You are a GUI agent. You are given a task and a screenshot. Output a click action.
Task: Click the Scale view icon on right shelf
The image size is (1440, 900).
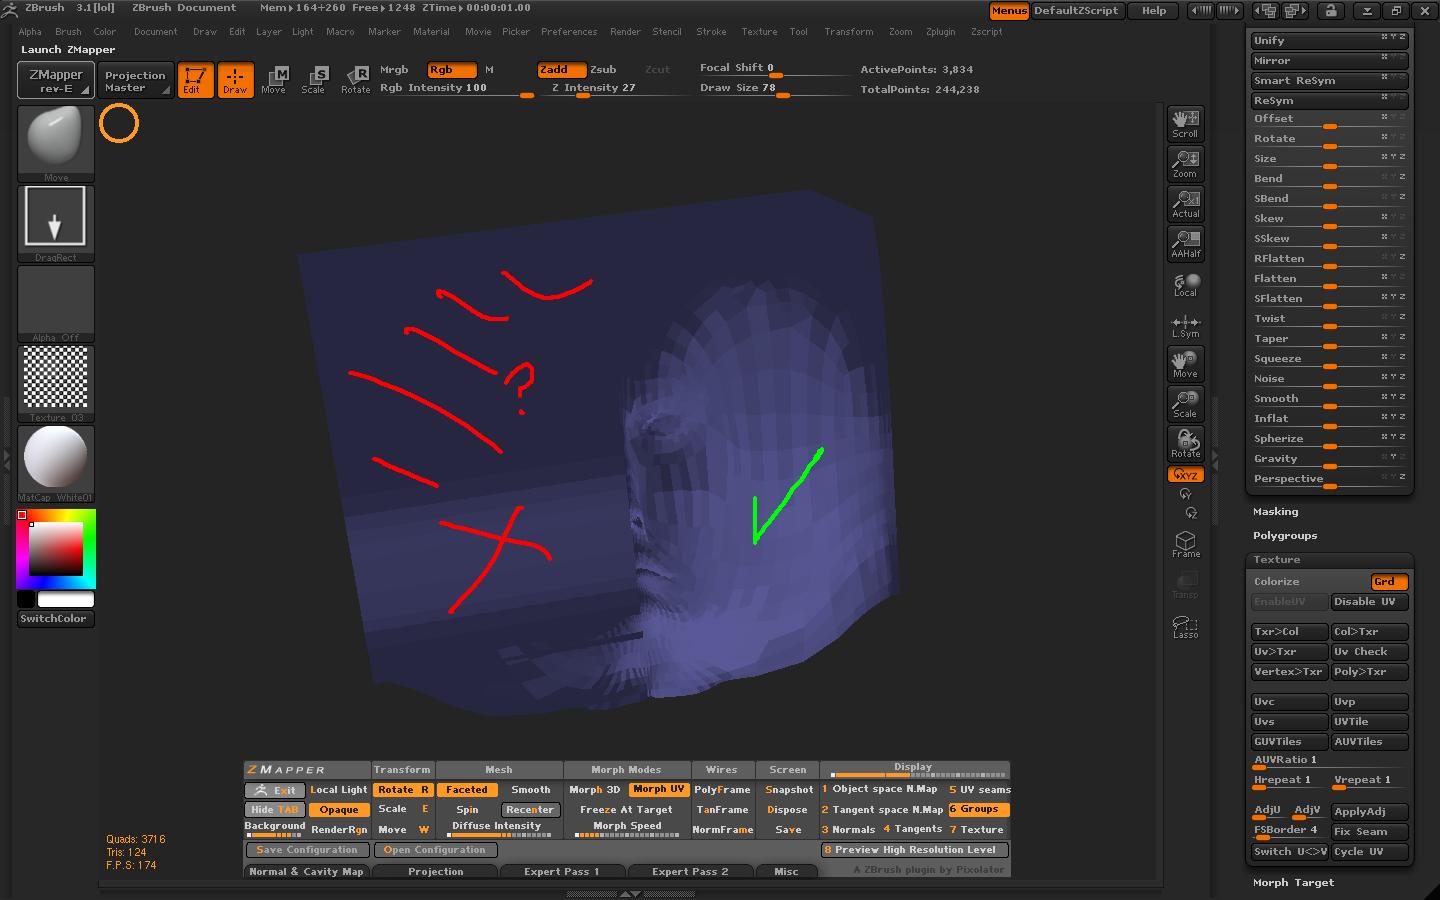pyautogui.click(x=1185, y=404)
